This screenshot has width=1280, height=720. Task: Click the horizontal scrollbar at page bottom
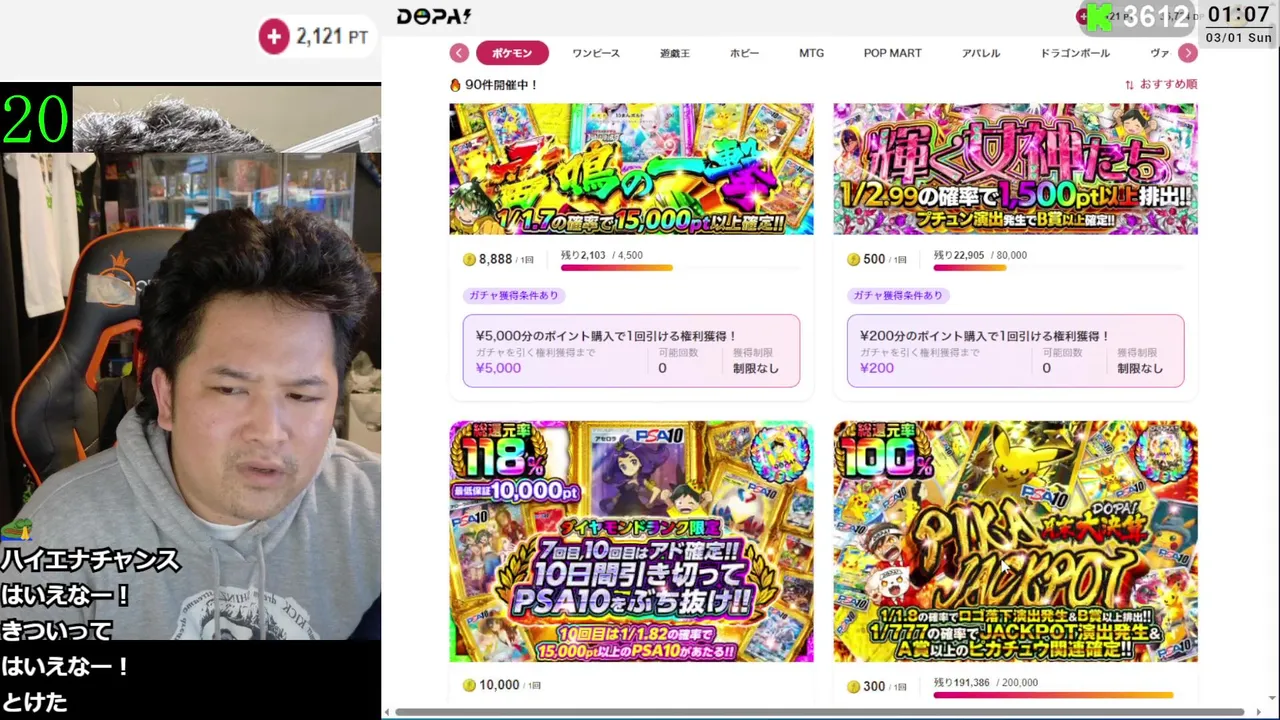(820, 712)
